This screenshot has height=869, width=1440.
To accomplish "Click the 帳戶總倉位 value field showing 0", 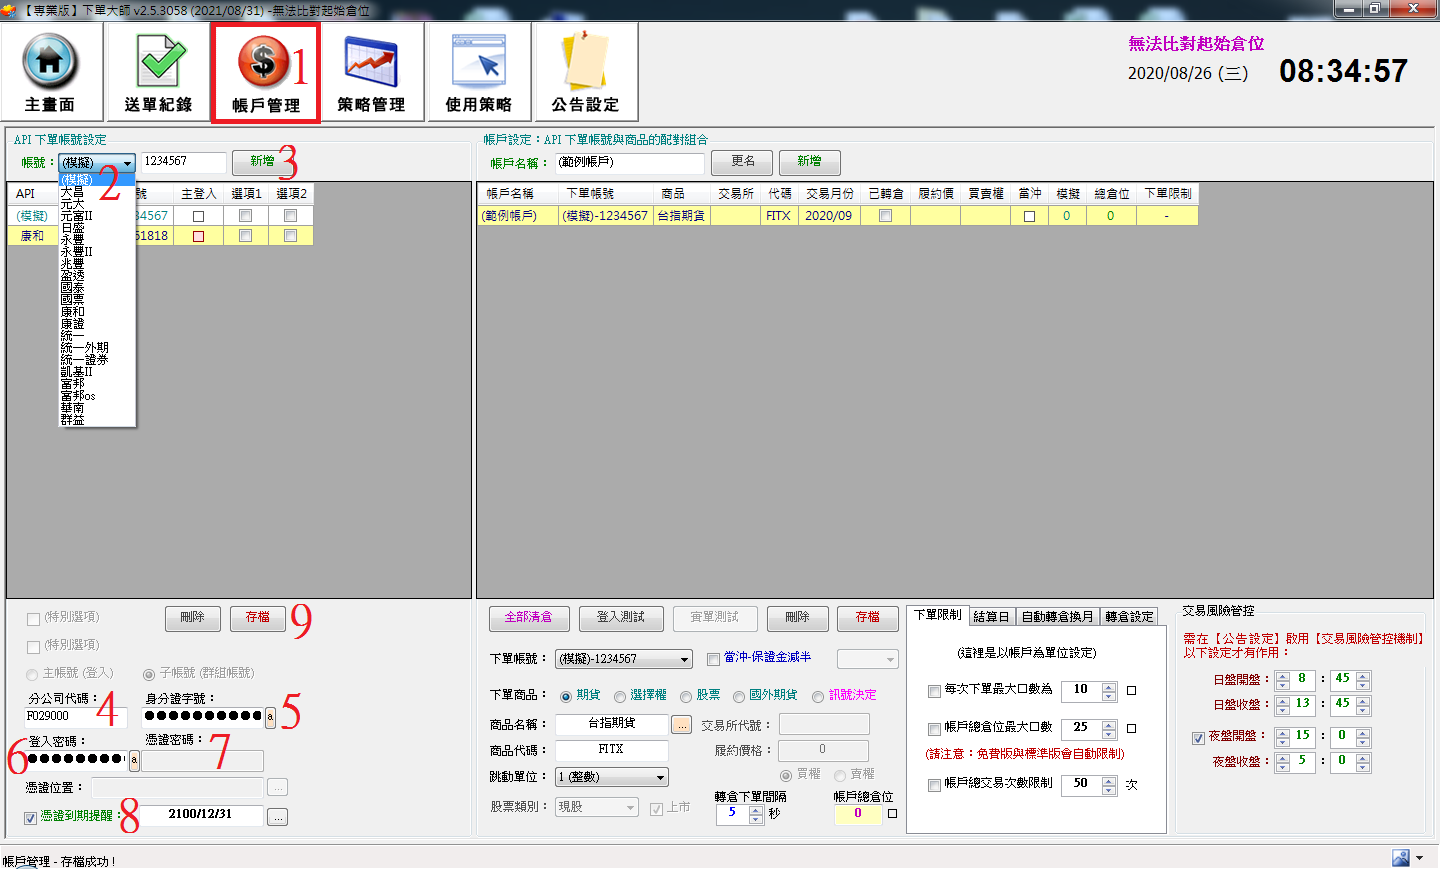I will (x=858, y=814).
